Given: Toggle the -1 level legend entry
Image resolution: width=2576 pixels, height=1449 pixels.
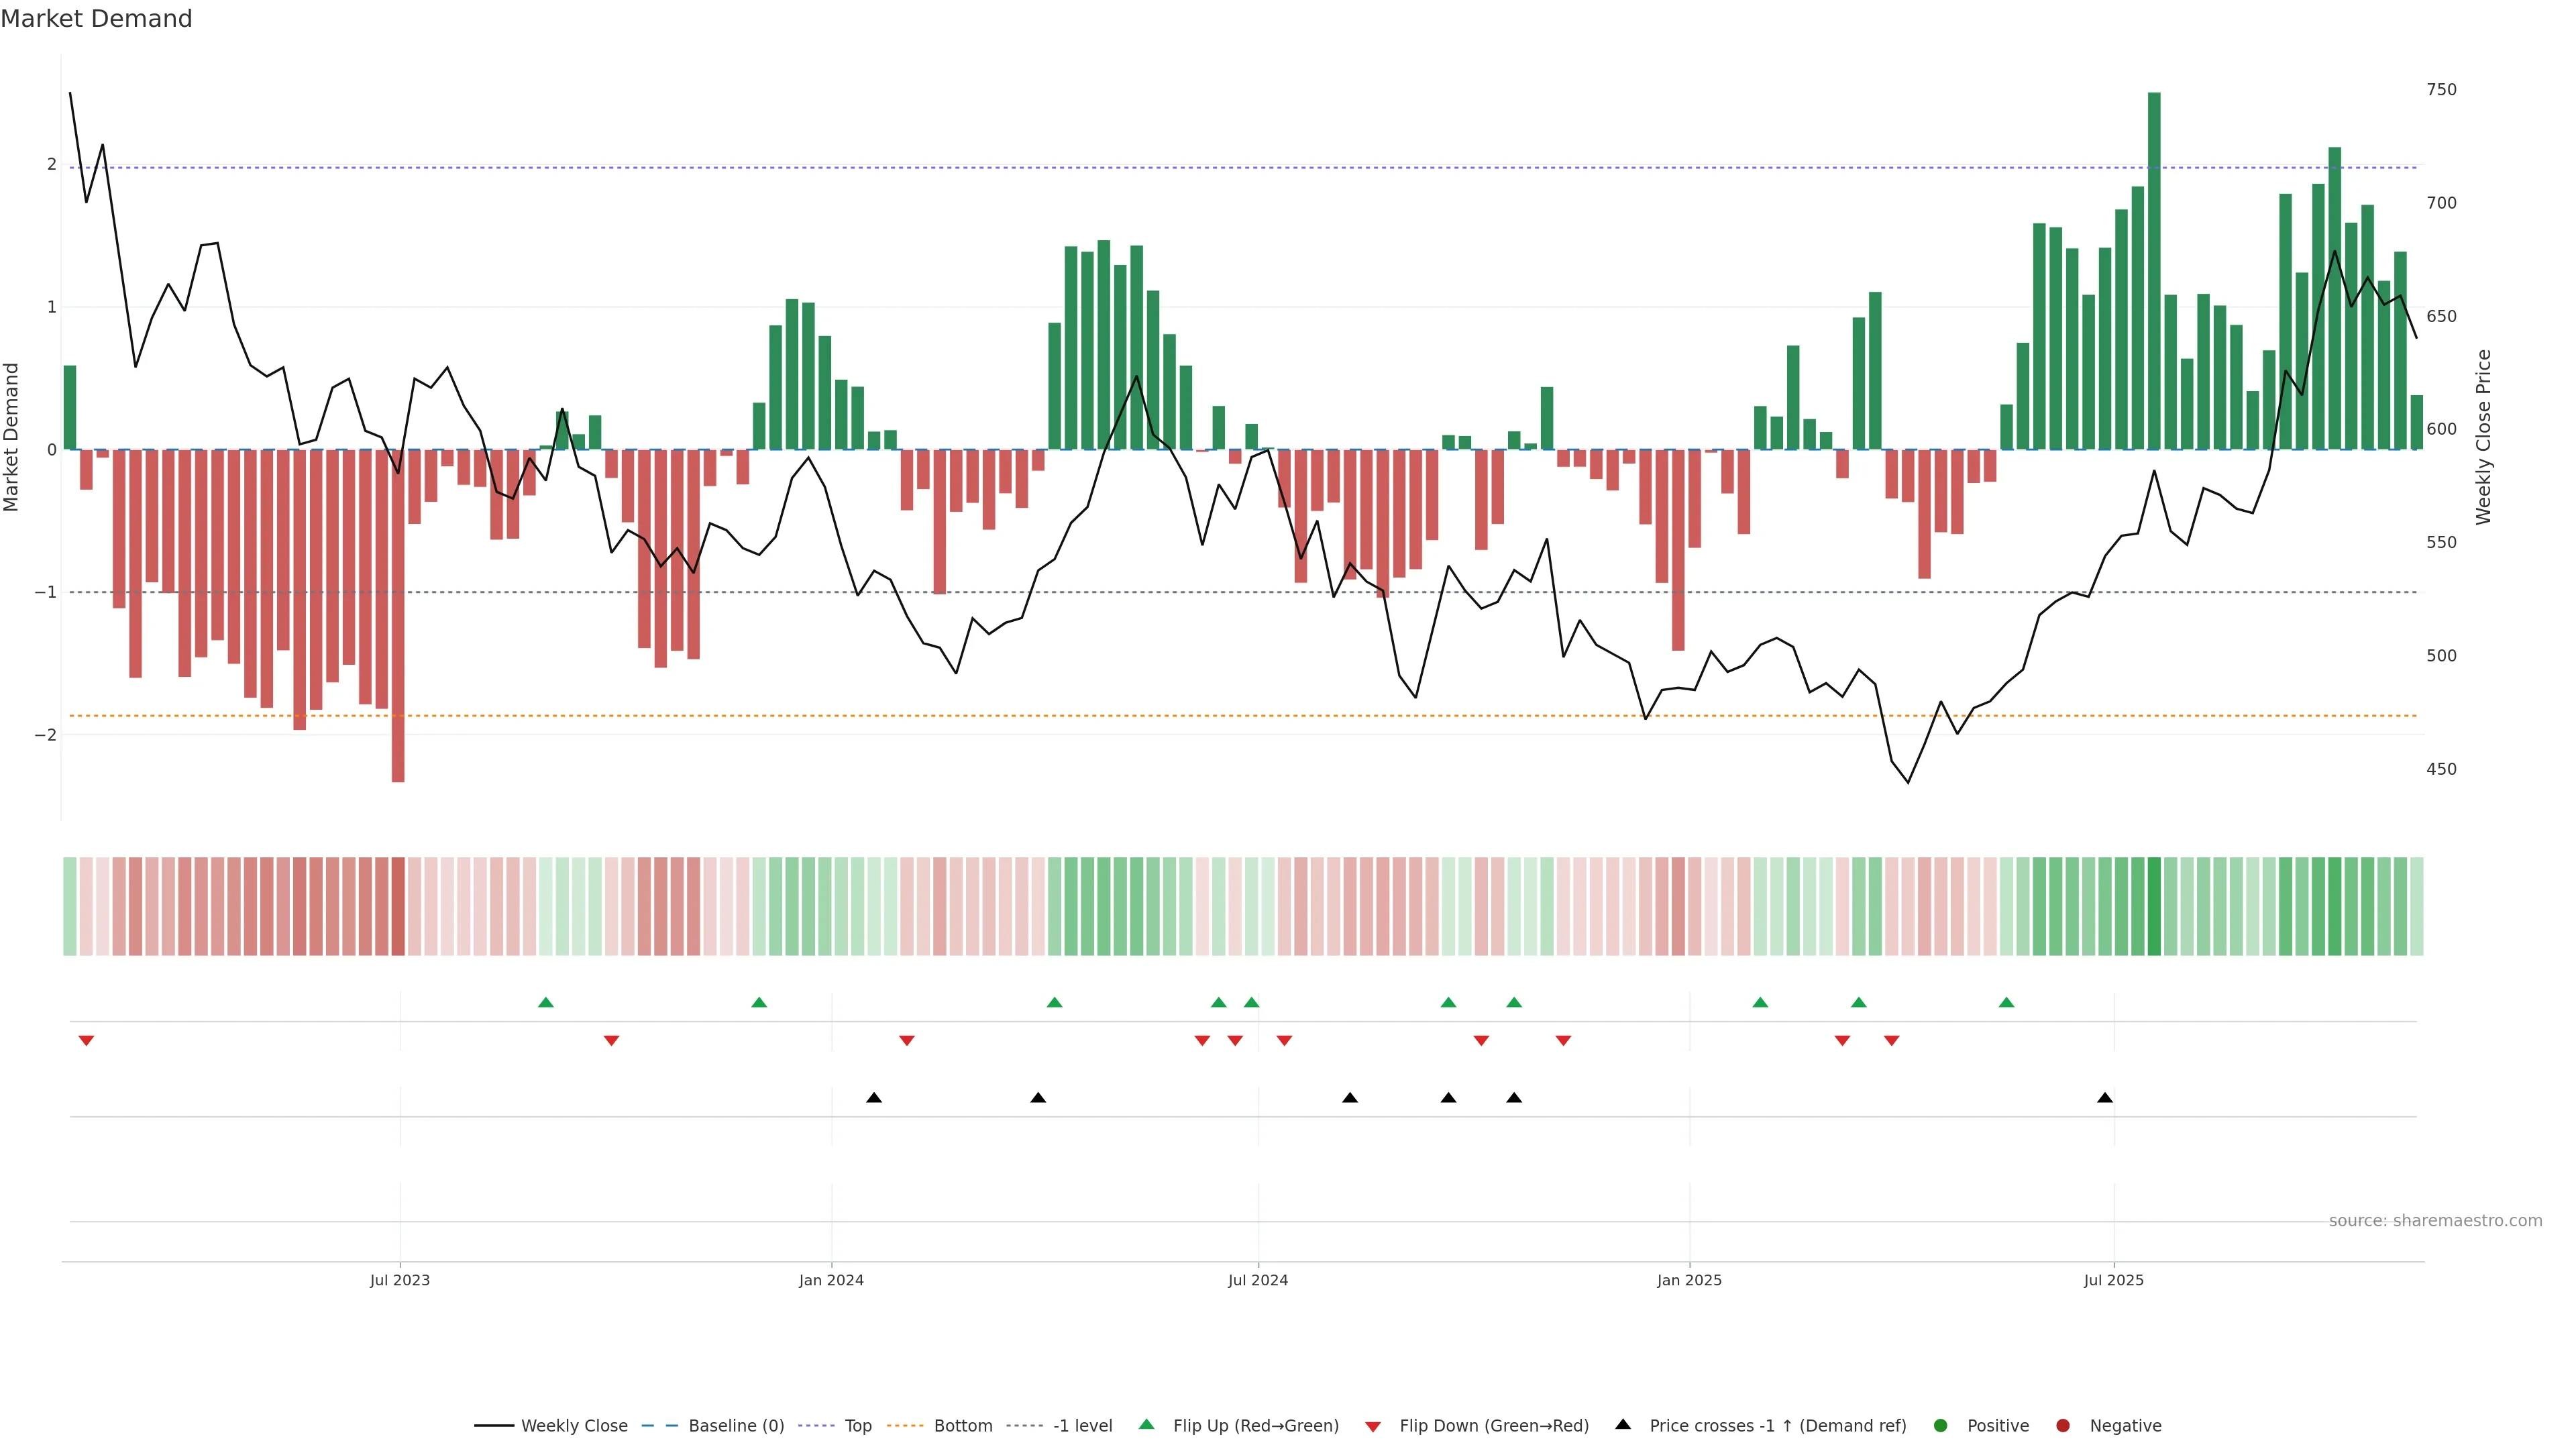Looking at the screenshot, I should pyautogui.click(x=1082, y=1425).
